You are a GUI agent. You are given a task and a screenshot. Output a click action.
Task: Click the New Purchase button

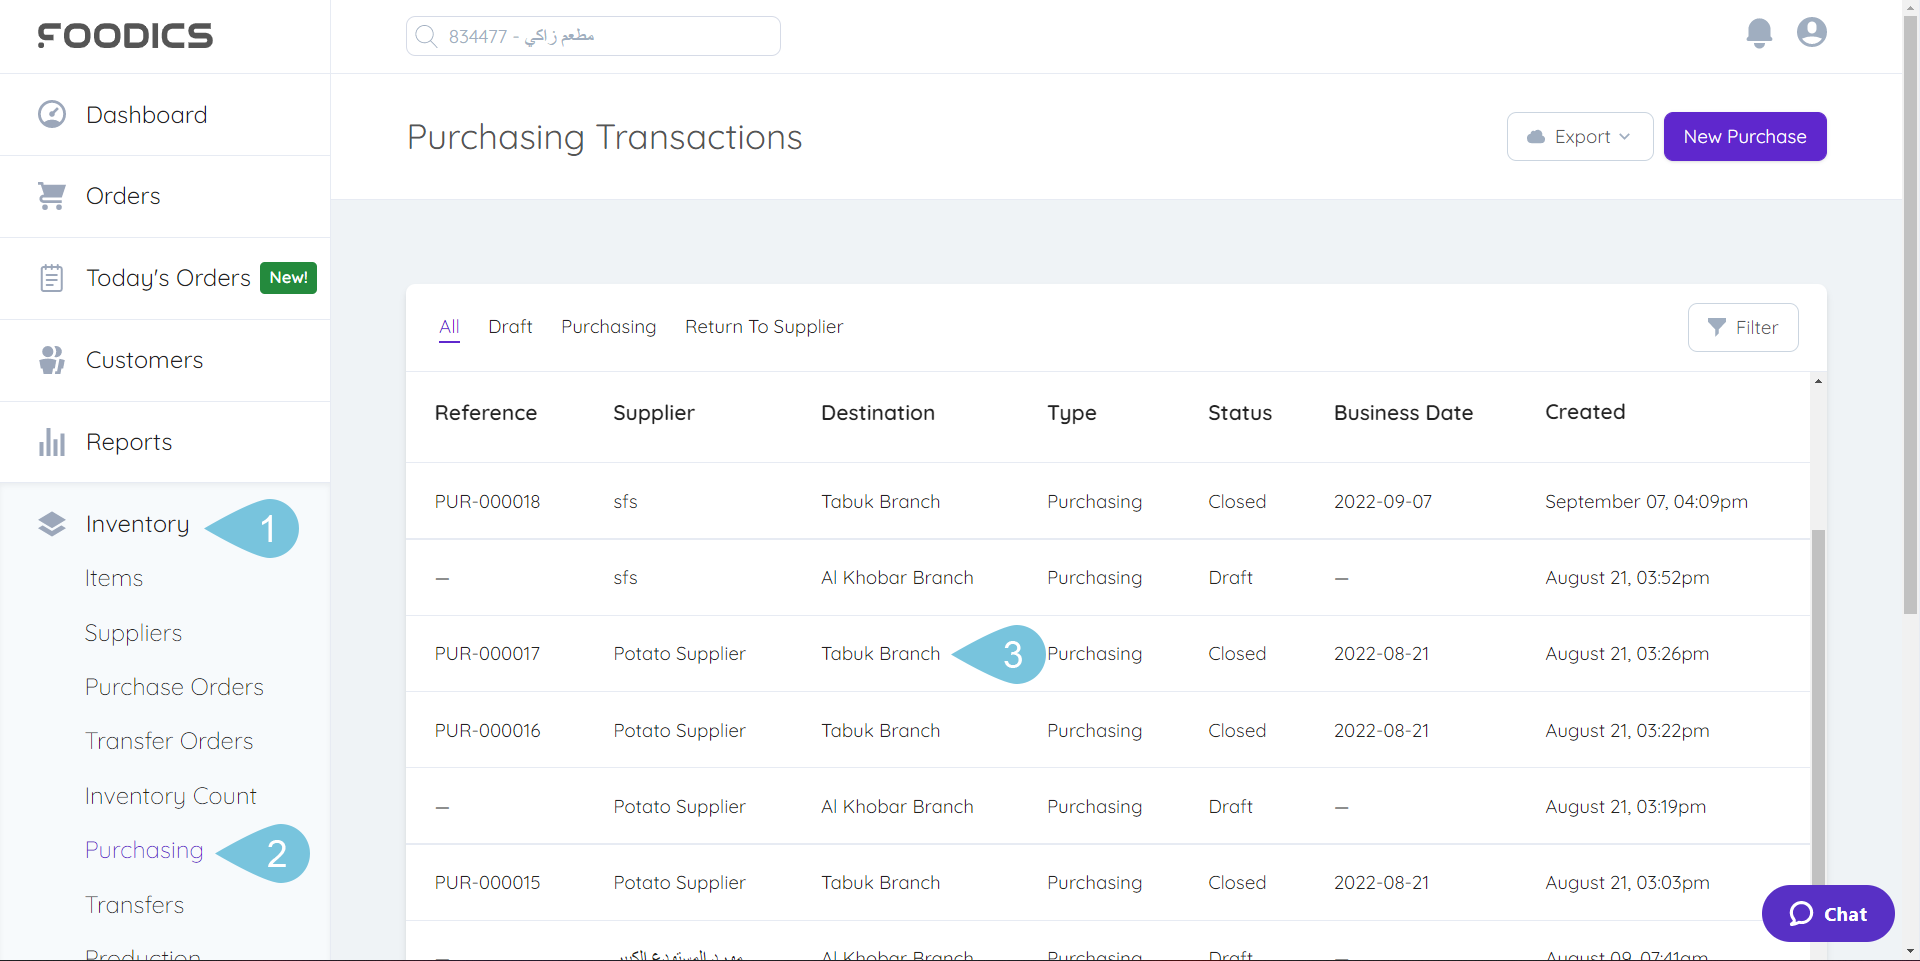pyautogui.click(x=1744, y=136)
